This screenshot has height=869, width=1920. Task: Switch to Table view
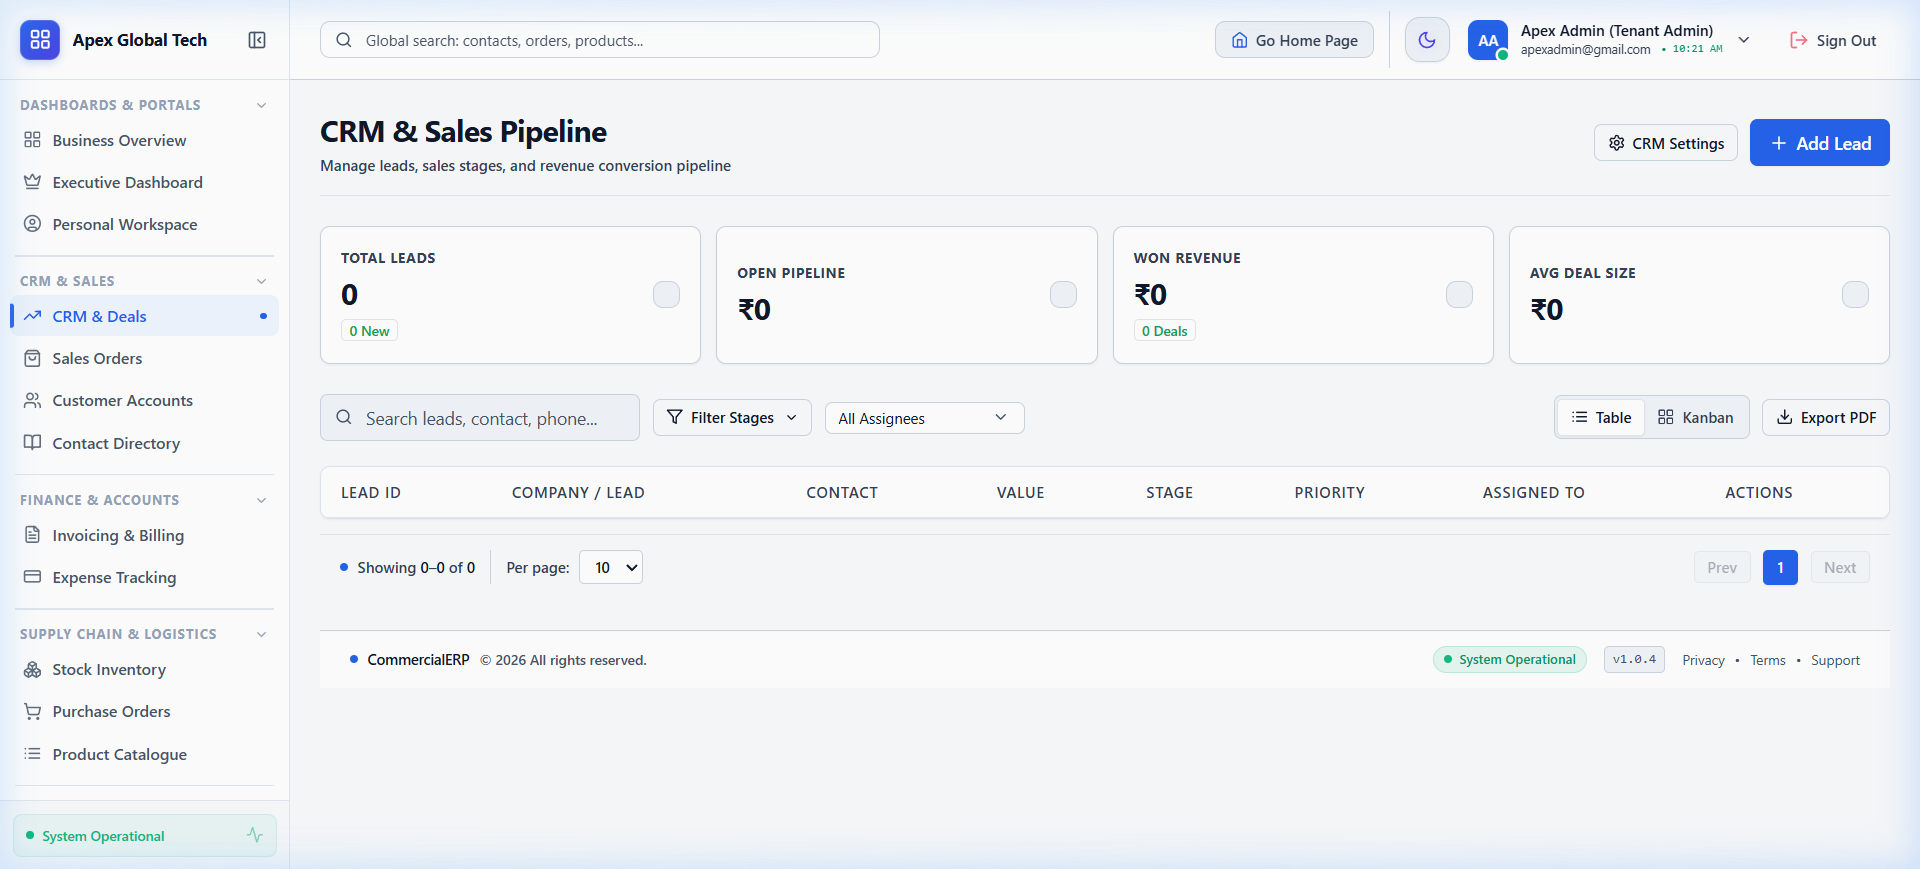[x=1601, y=417]
